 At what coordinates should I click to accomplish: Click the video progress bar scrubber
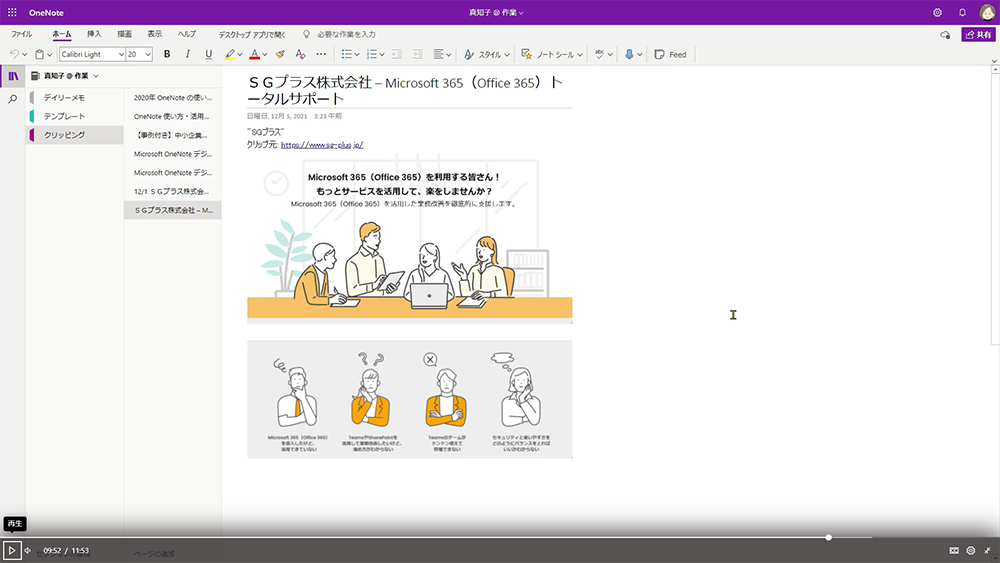(828, 537)
